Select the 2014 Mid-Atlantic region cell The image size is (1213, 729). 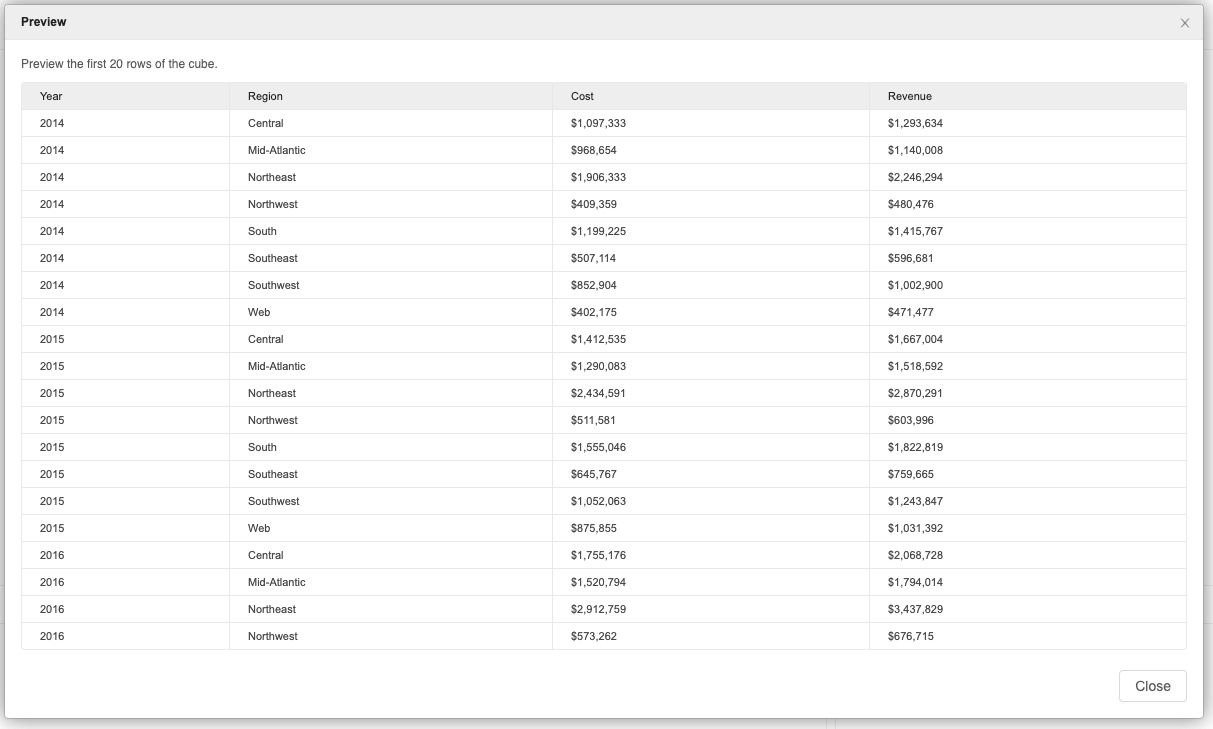coord(277,150)
